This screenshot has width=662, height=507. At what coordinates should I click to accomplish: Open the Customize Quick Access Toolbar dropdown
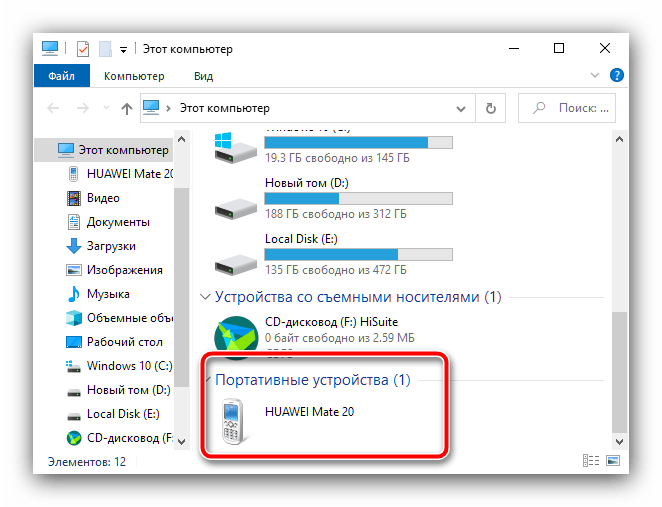click(x=123, y=50)
